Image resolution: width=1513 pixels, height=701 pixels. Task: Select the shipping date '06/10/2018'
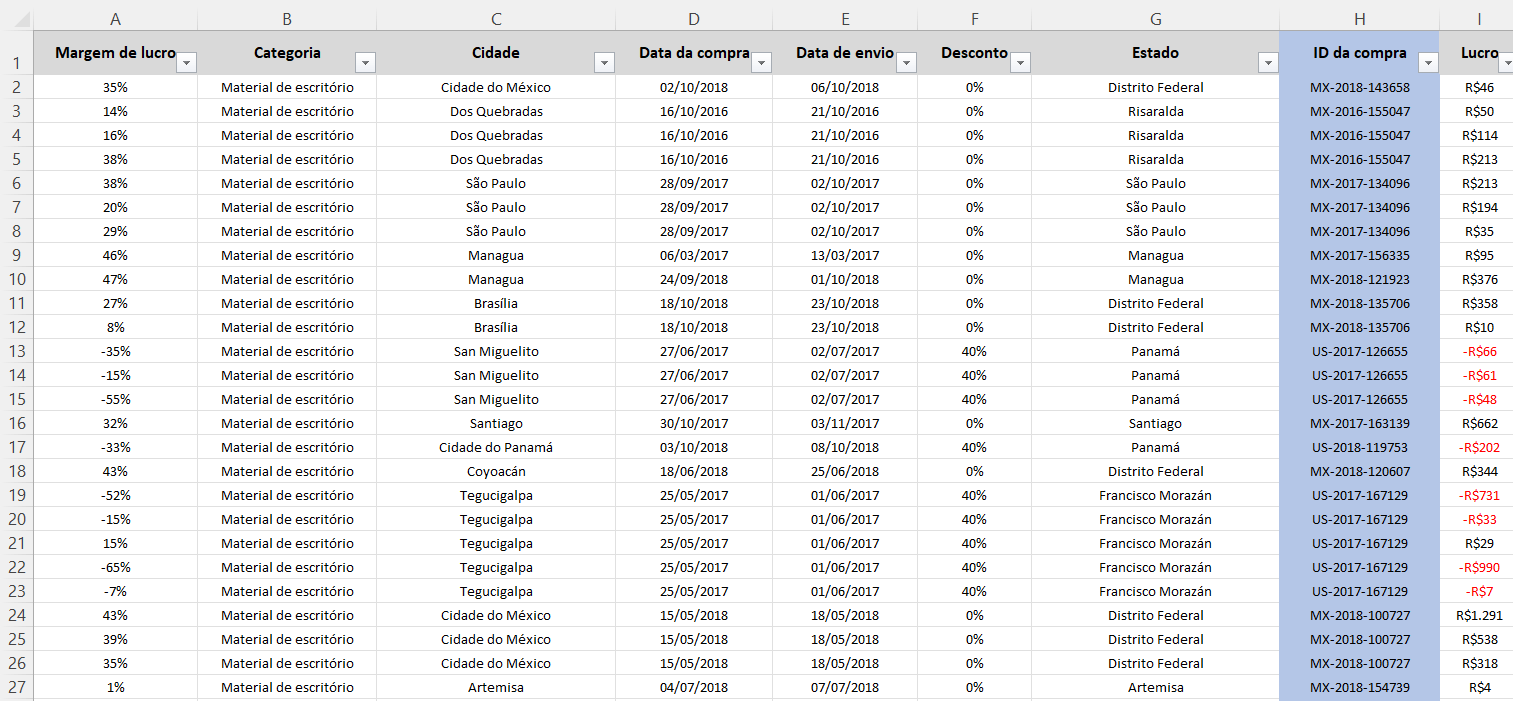click(x=845, y=87)
